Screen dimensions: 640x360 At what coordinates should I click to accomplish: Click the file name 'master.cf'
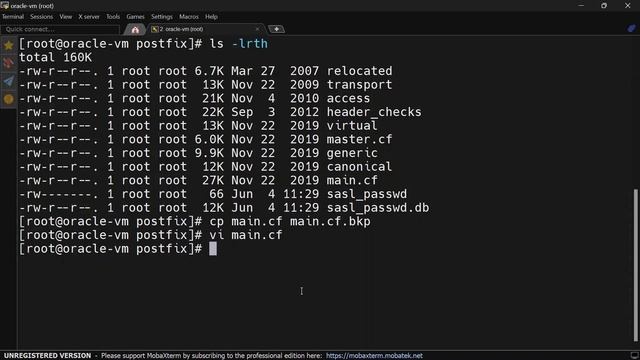coord(359,139)
